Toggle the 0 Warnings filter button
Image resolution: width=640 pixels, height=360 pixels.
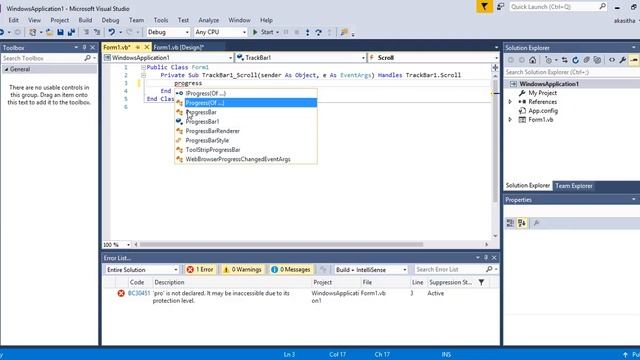242,269
